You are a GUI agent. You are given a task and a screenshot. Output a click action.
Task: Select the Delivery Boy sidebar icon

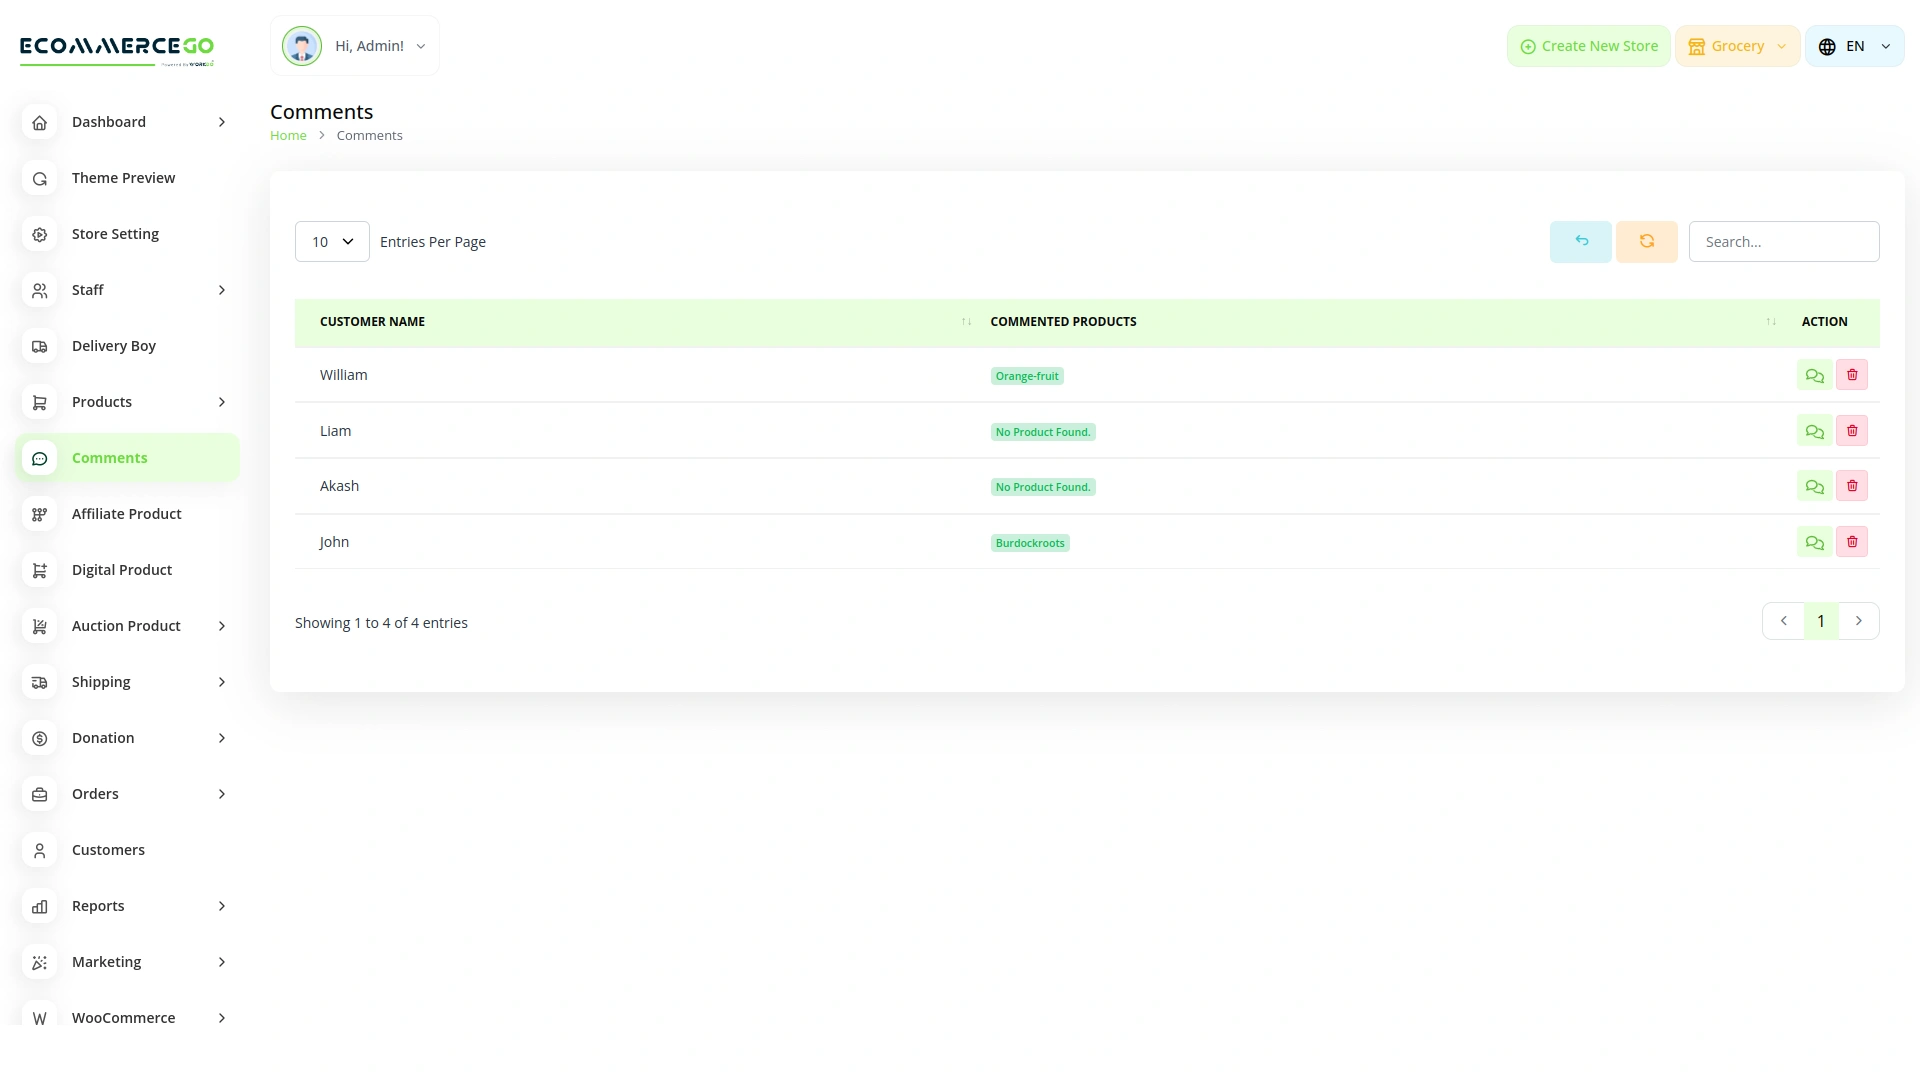pos(39,346)
